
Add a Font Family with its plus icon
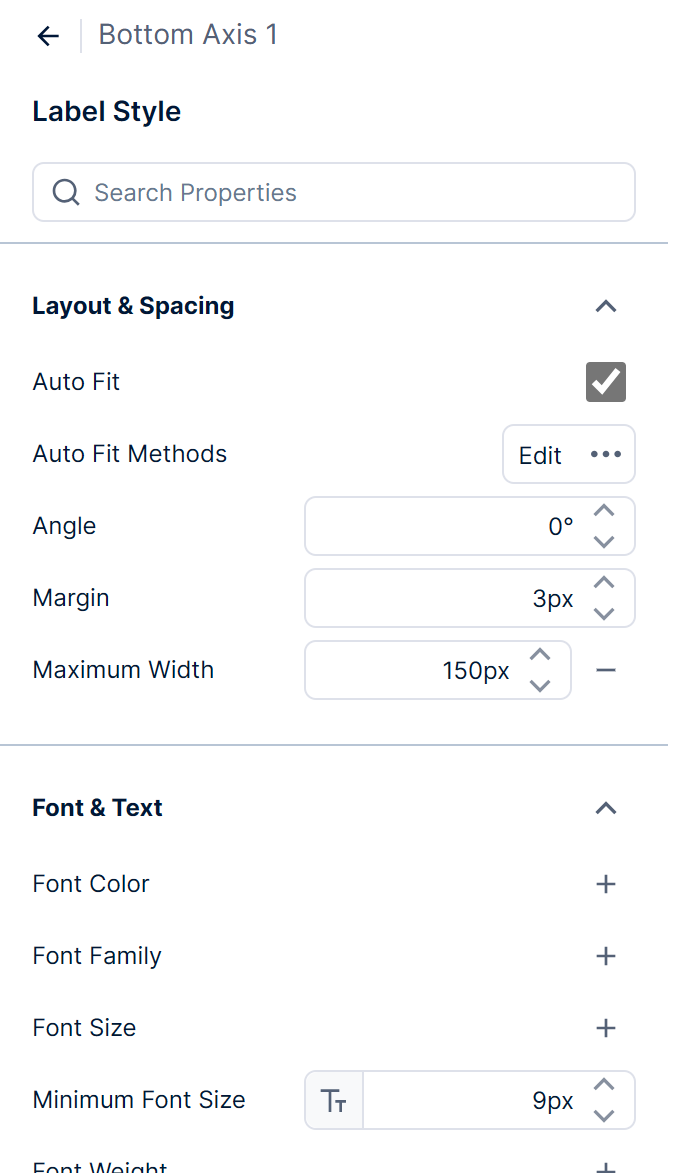click(606, 956)
